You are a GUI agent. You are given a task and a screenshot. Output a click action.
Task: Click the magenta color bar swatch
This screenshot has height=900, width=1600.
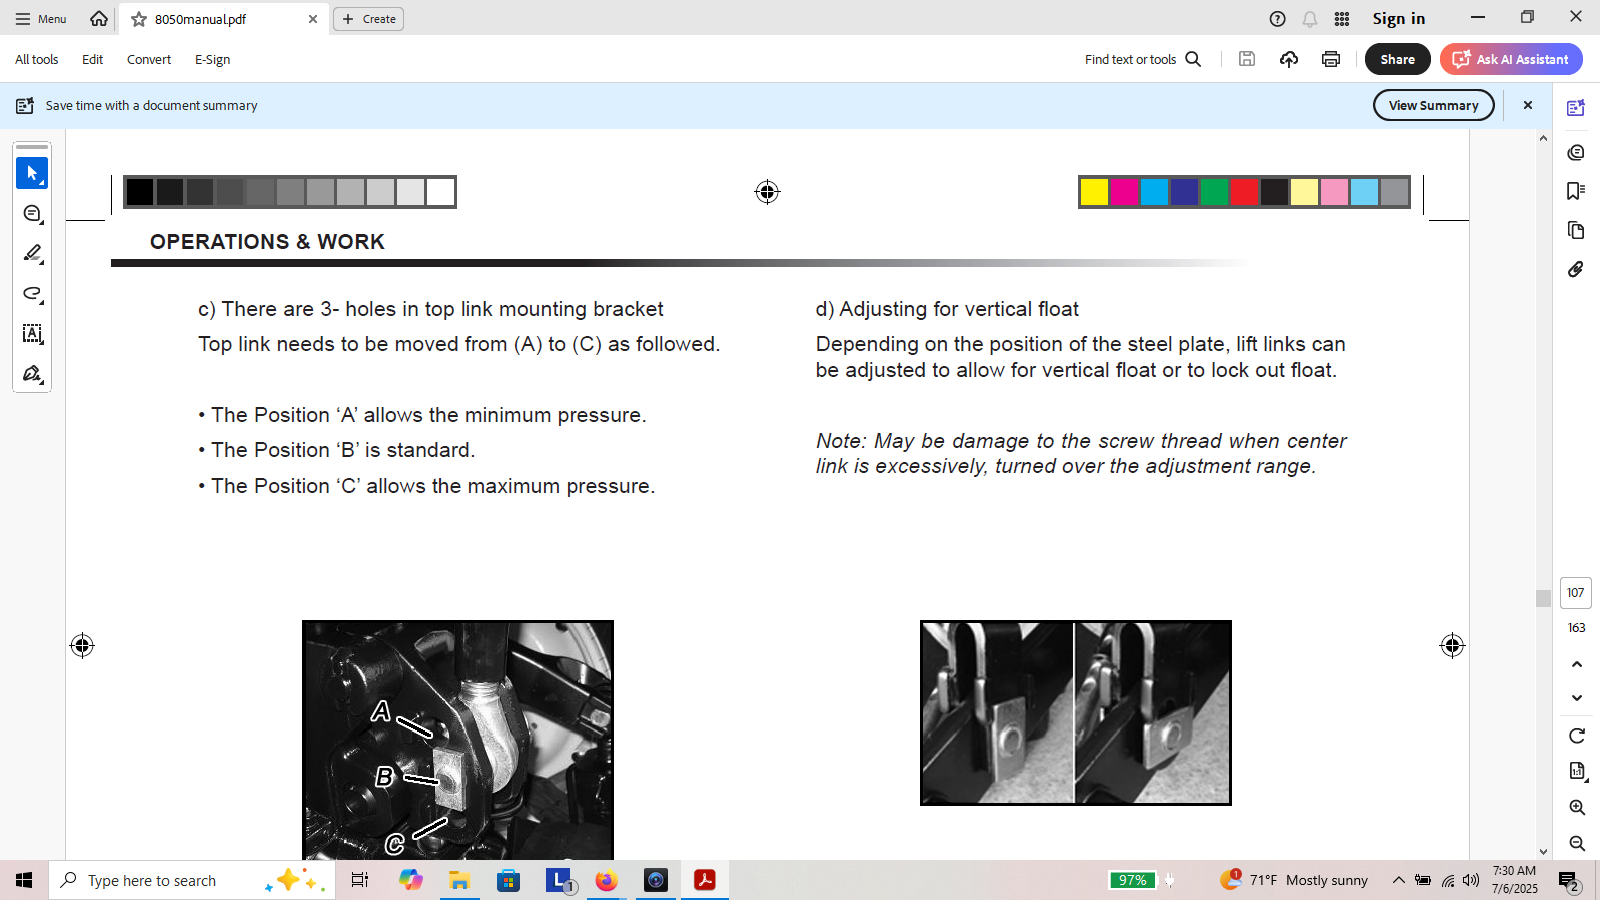(1124, 192)
